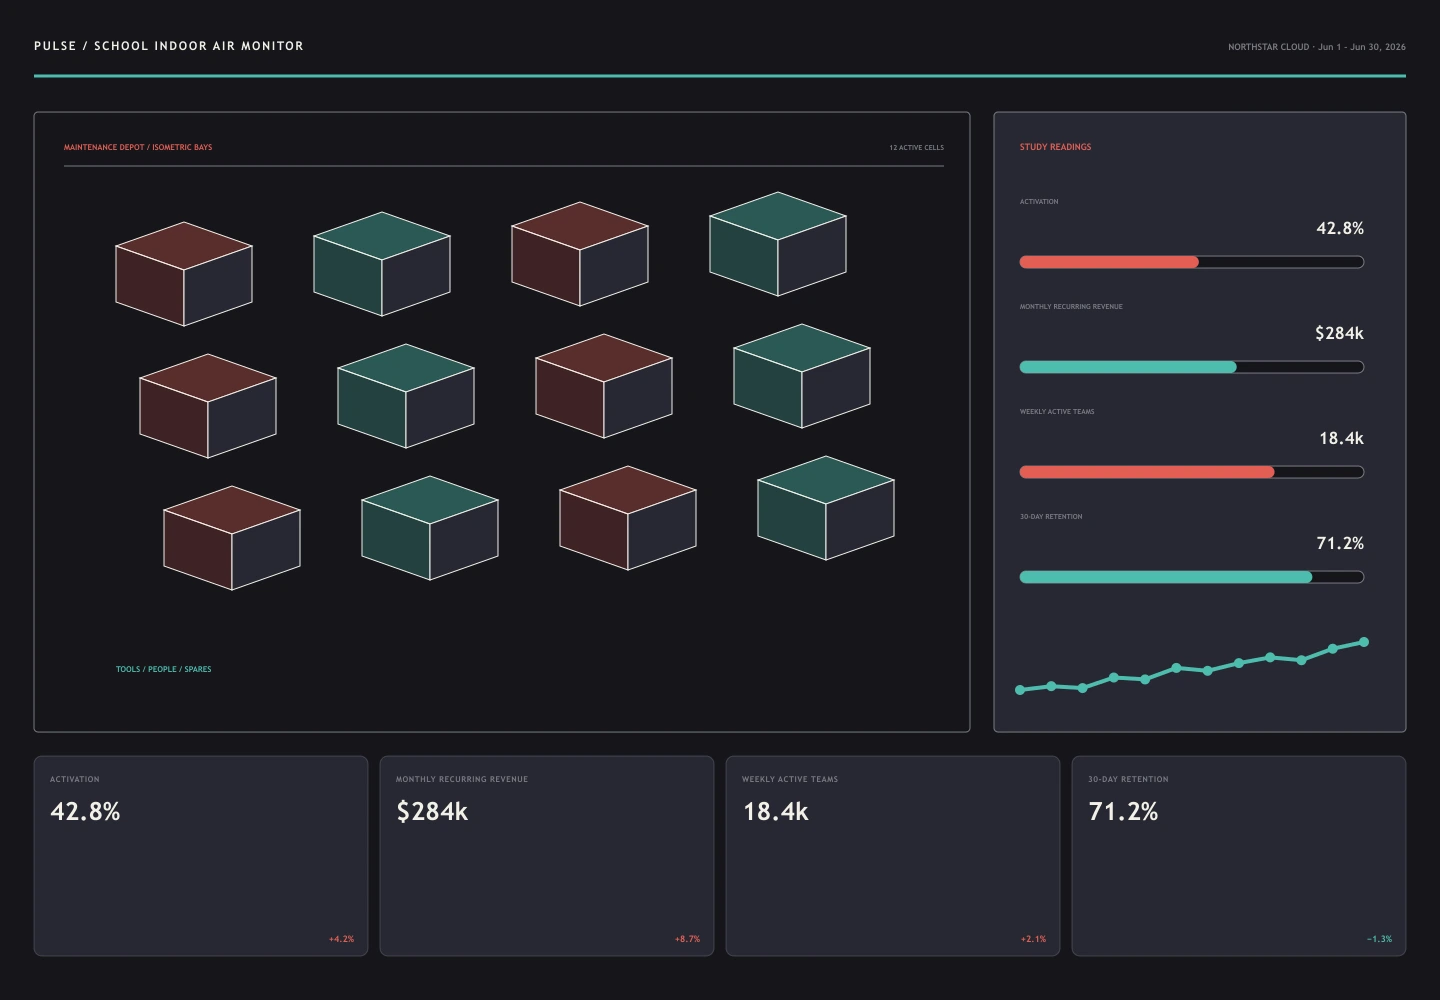Image resolution: width=1440 pixels, height=1000 pixels.
Task: Click the '30-DAY RETENTION' label in Study Readings
Action: 1051,517
